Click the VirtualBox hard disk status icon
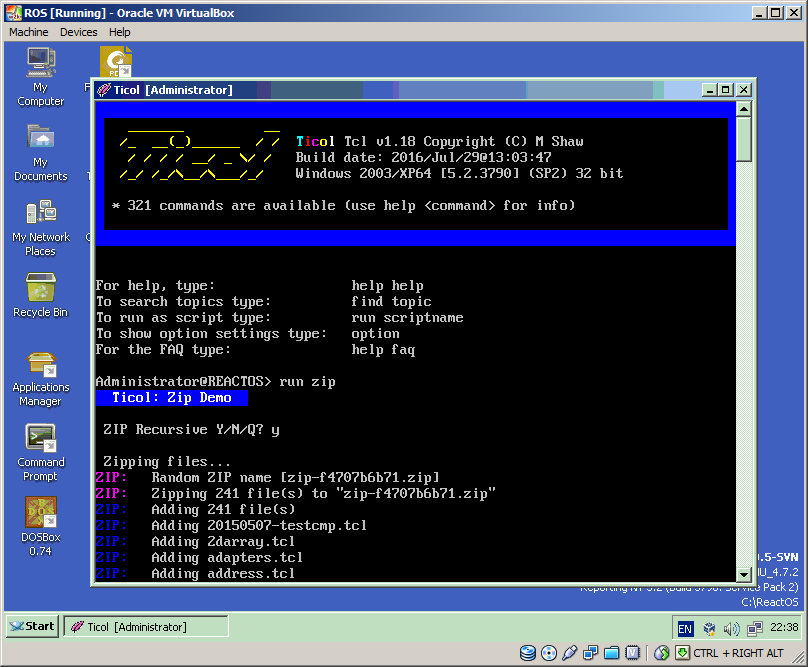Viewport: 808px width, 667px height. (528, 653)
